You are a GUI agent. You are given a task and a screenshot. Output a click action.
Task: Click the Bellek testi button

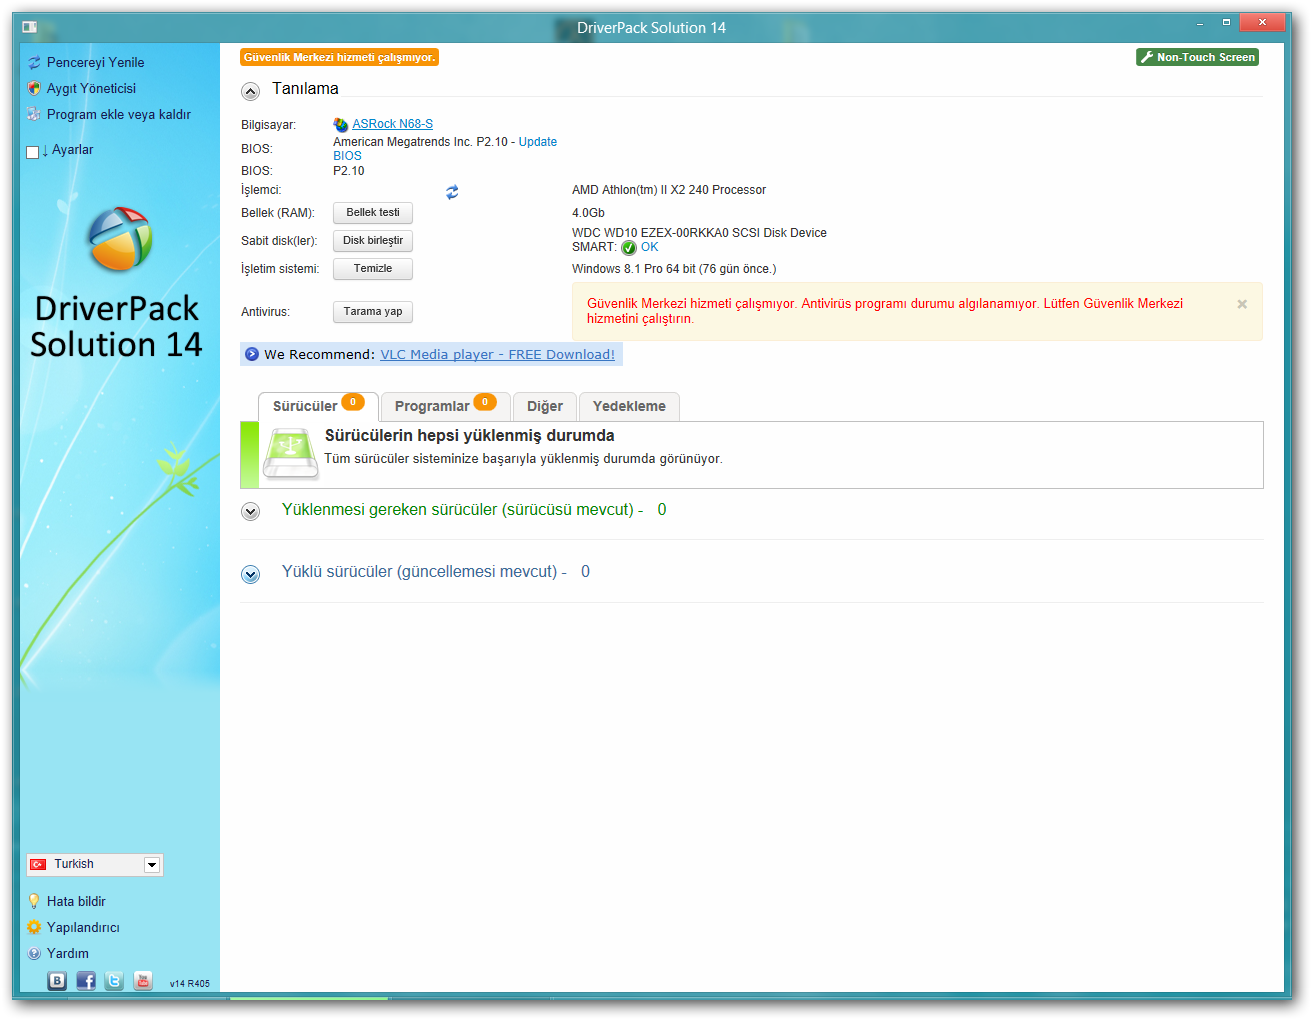(373, 213)
